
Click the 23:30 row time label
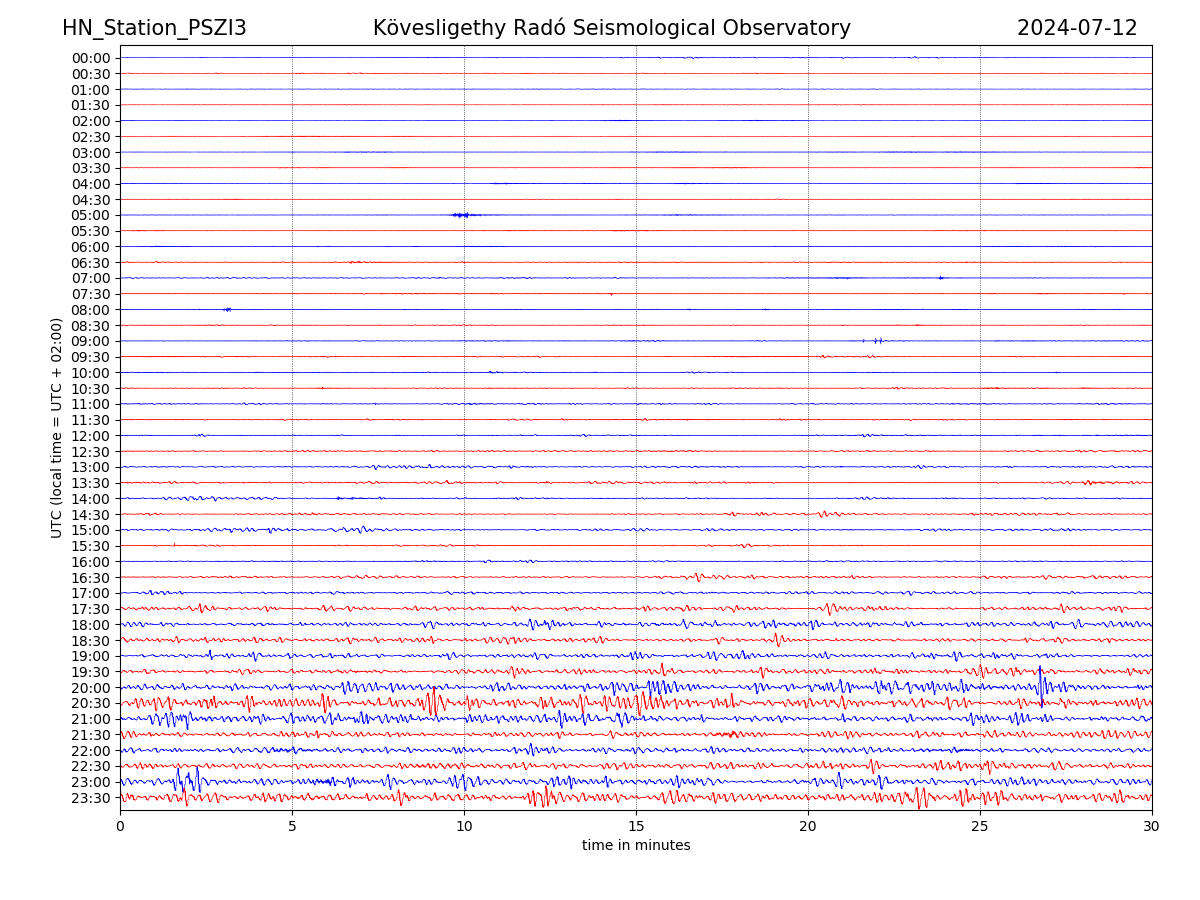click(91, 798)
